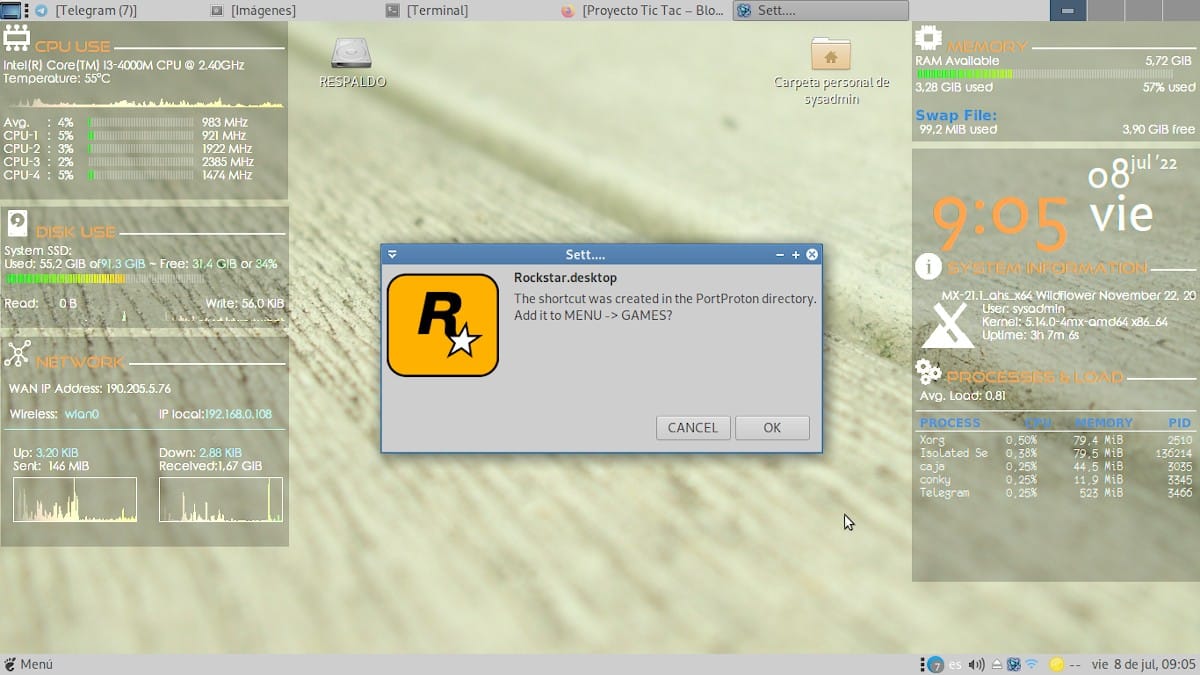
Task: Click the volume speaker tray icon
Action: pyautogui.click(x=977, y=664)
